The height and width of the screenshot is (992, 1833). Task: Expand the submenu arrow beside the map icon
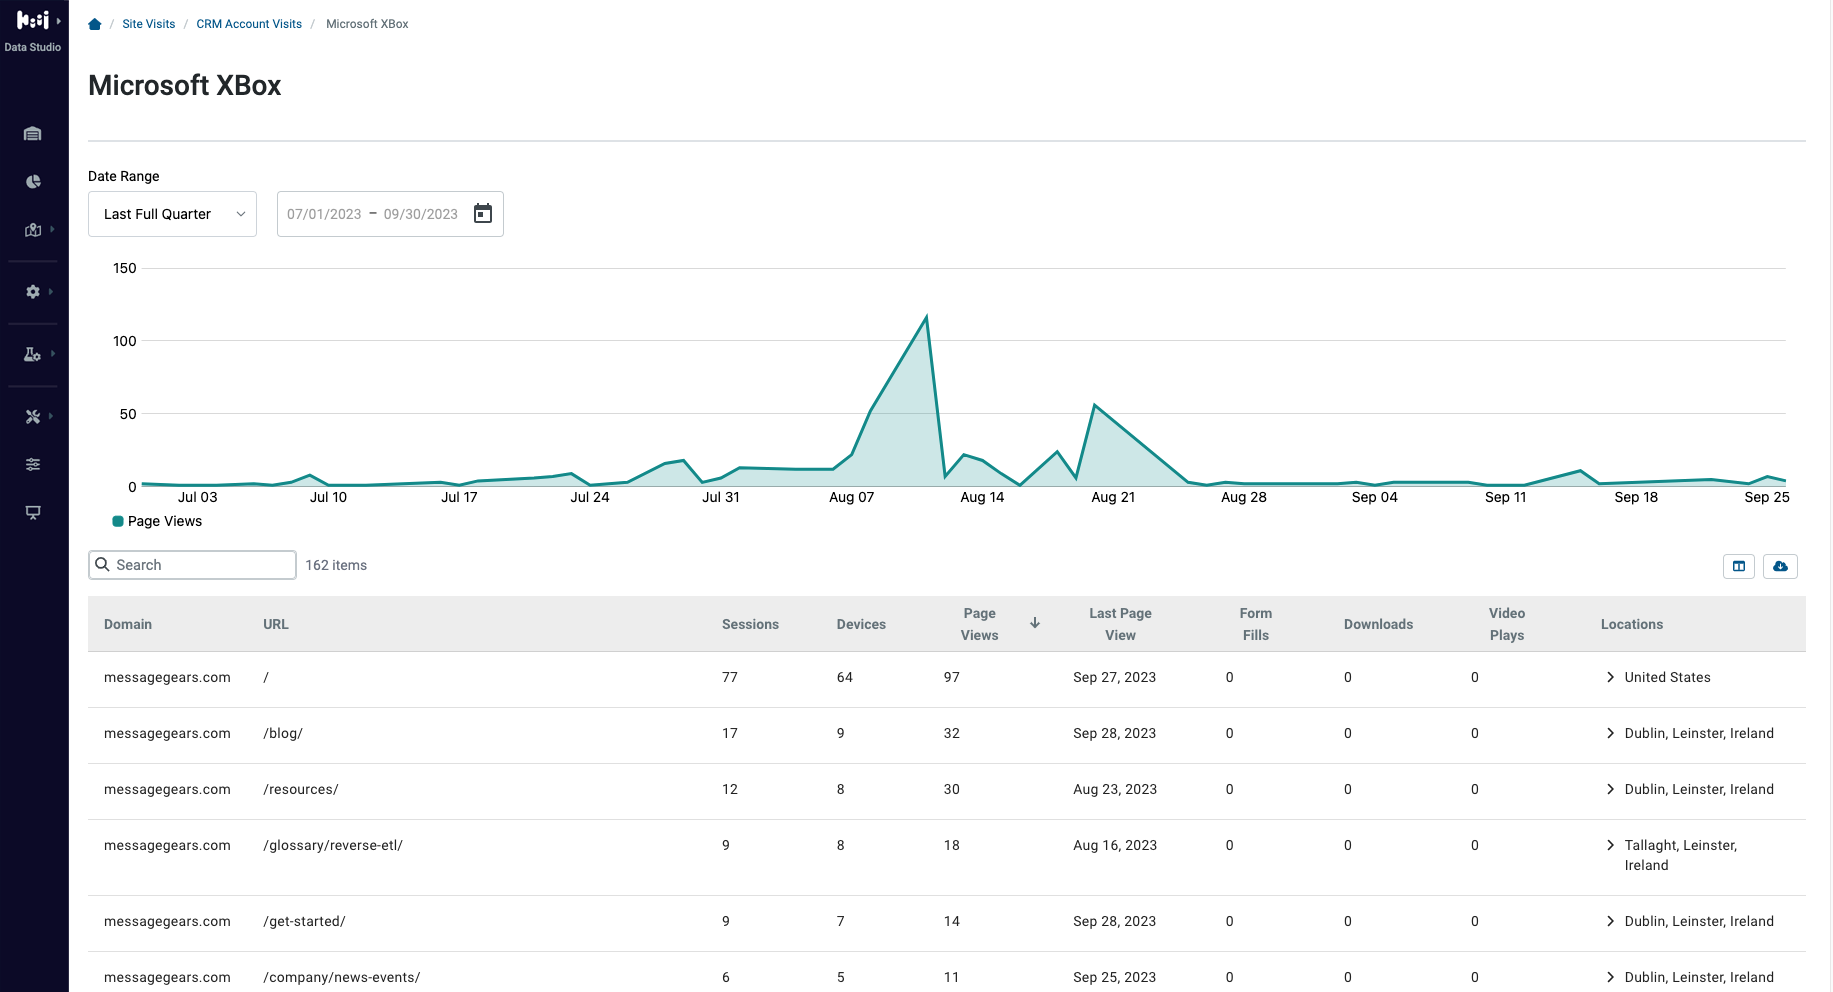click(x=52, y=230)
